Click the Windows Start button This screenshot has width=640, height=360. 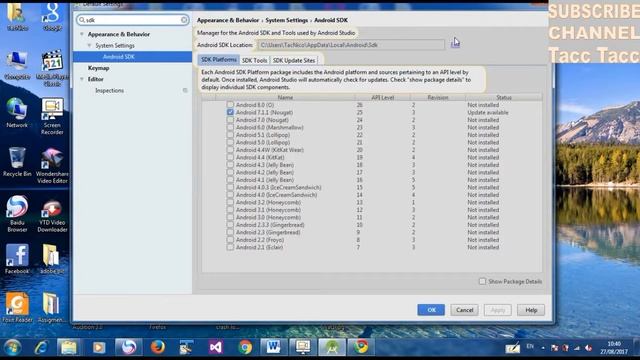tap(12, 347)
